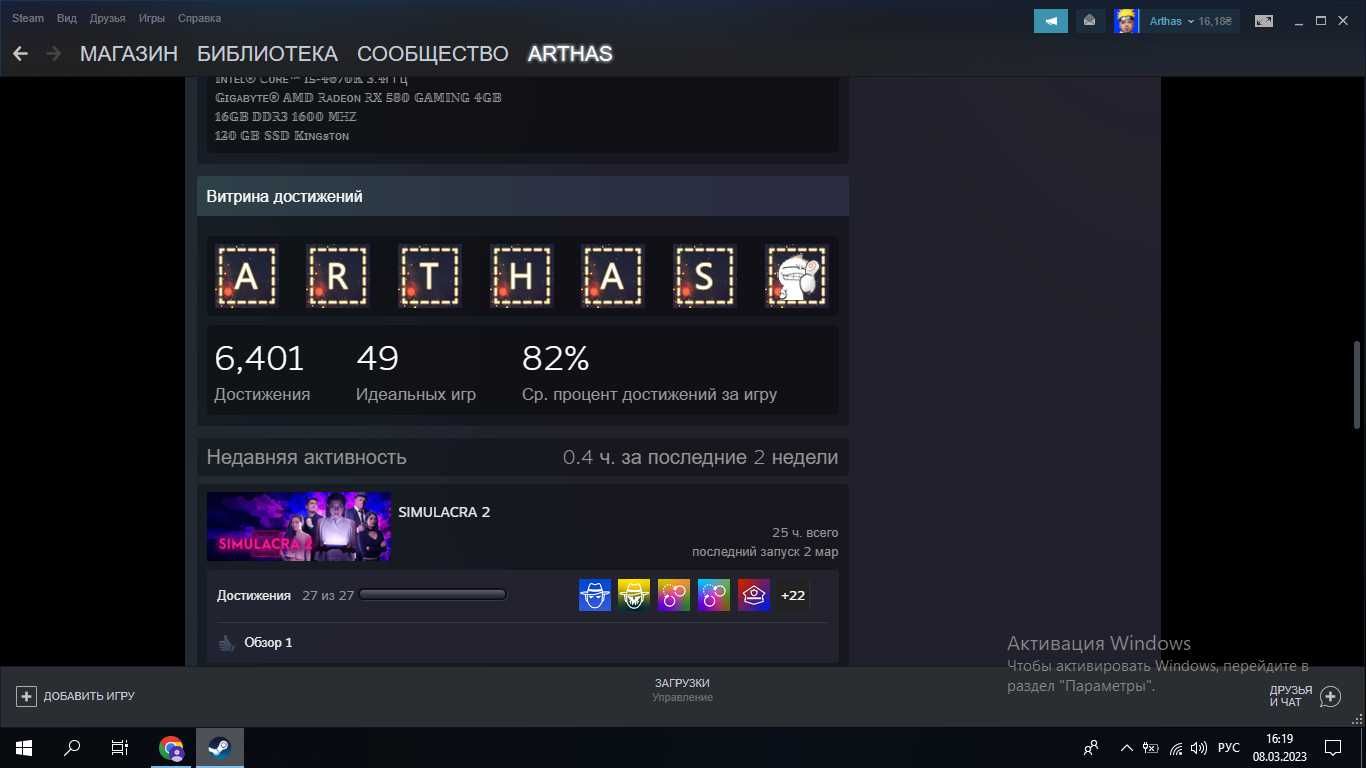
Task: Go forward with the right arrow button
Action: pyautogui.click(x=54, y=54)
